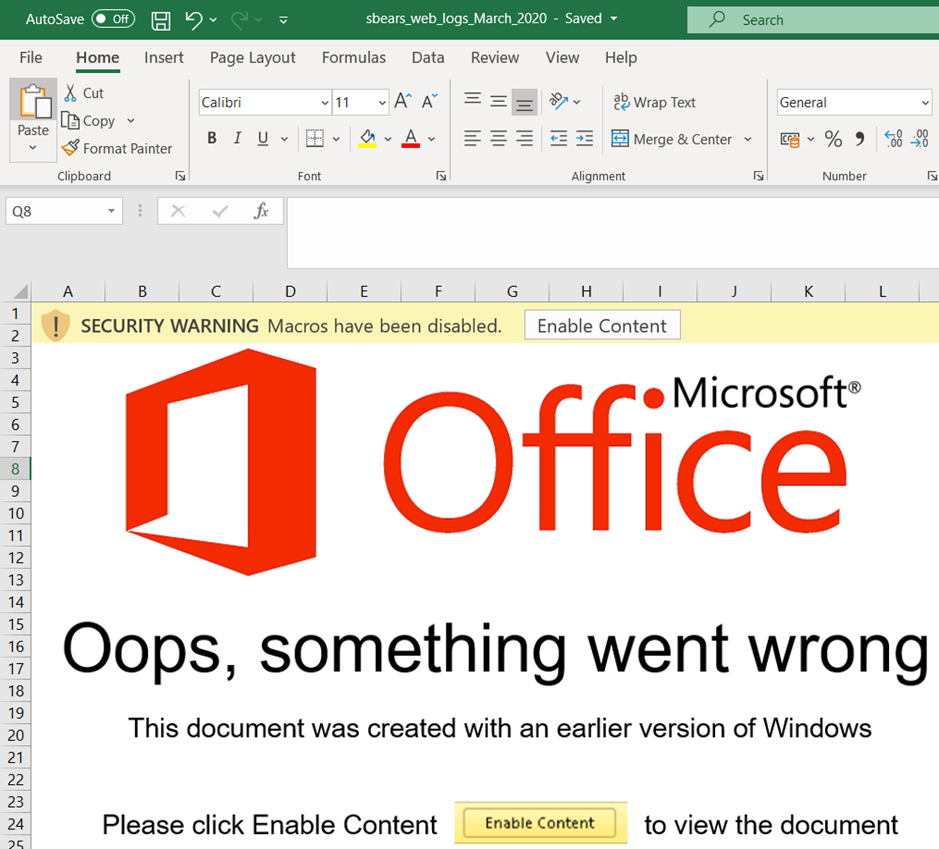939x849 pixels.
Task: Align text to the right
Action: point(524,138)
